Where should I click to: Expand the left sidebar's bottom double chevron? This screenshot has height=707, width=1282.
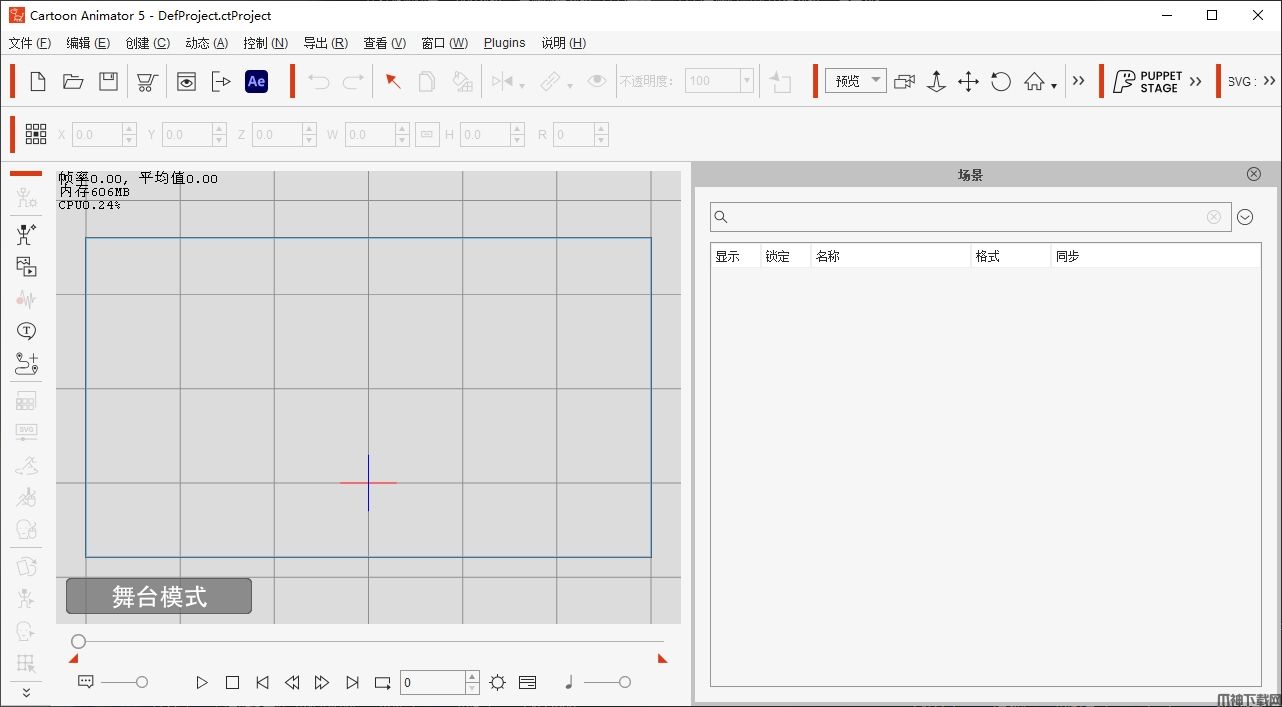coord(26,692)
